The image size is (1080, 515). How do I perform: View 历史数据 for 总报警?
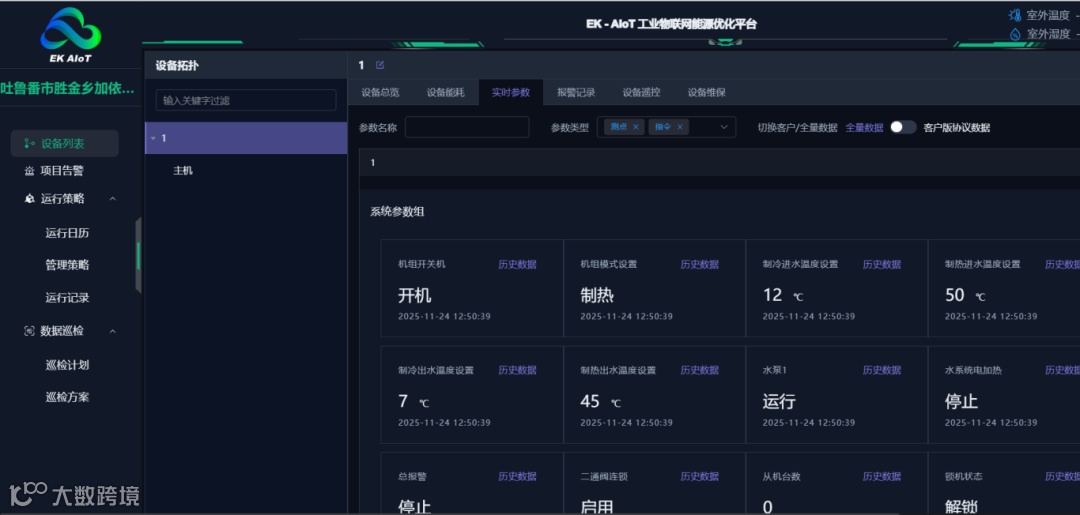(x=517, y=476)
